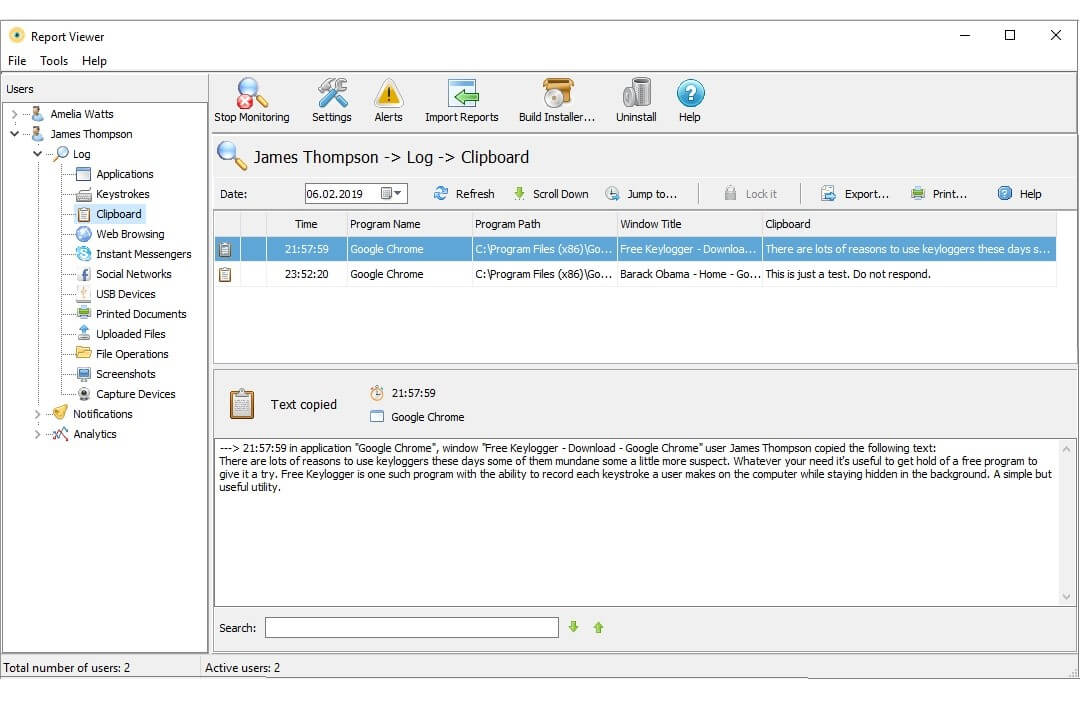1080x706 pixels.
Task: Click the Print printer icon
Action: (917, 194)
